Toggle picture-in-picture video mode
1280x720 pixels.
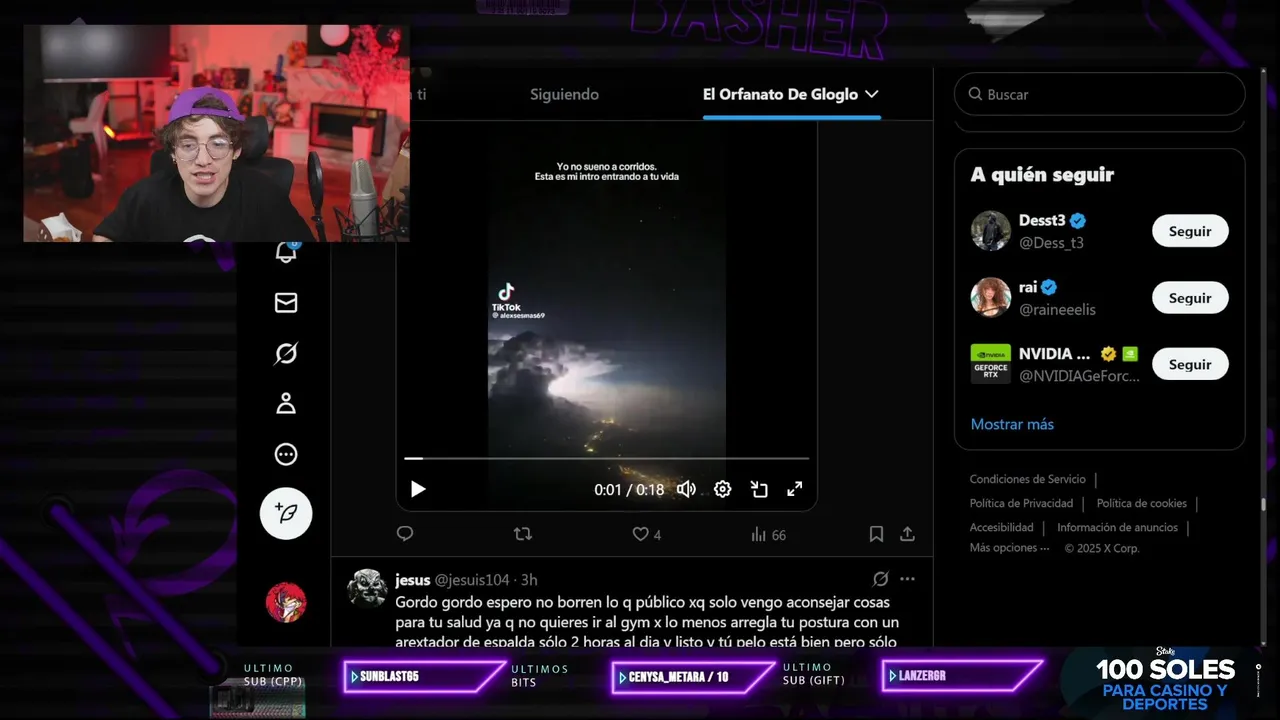(759, 489)
